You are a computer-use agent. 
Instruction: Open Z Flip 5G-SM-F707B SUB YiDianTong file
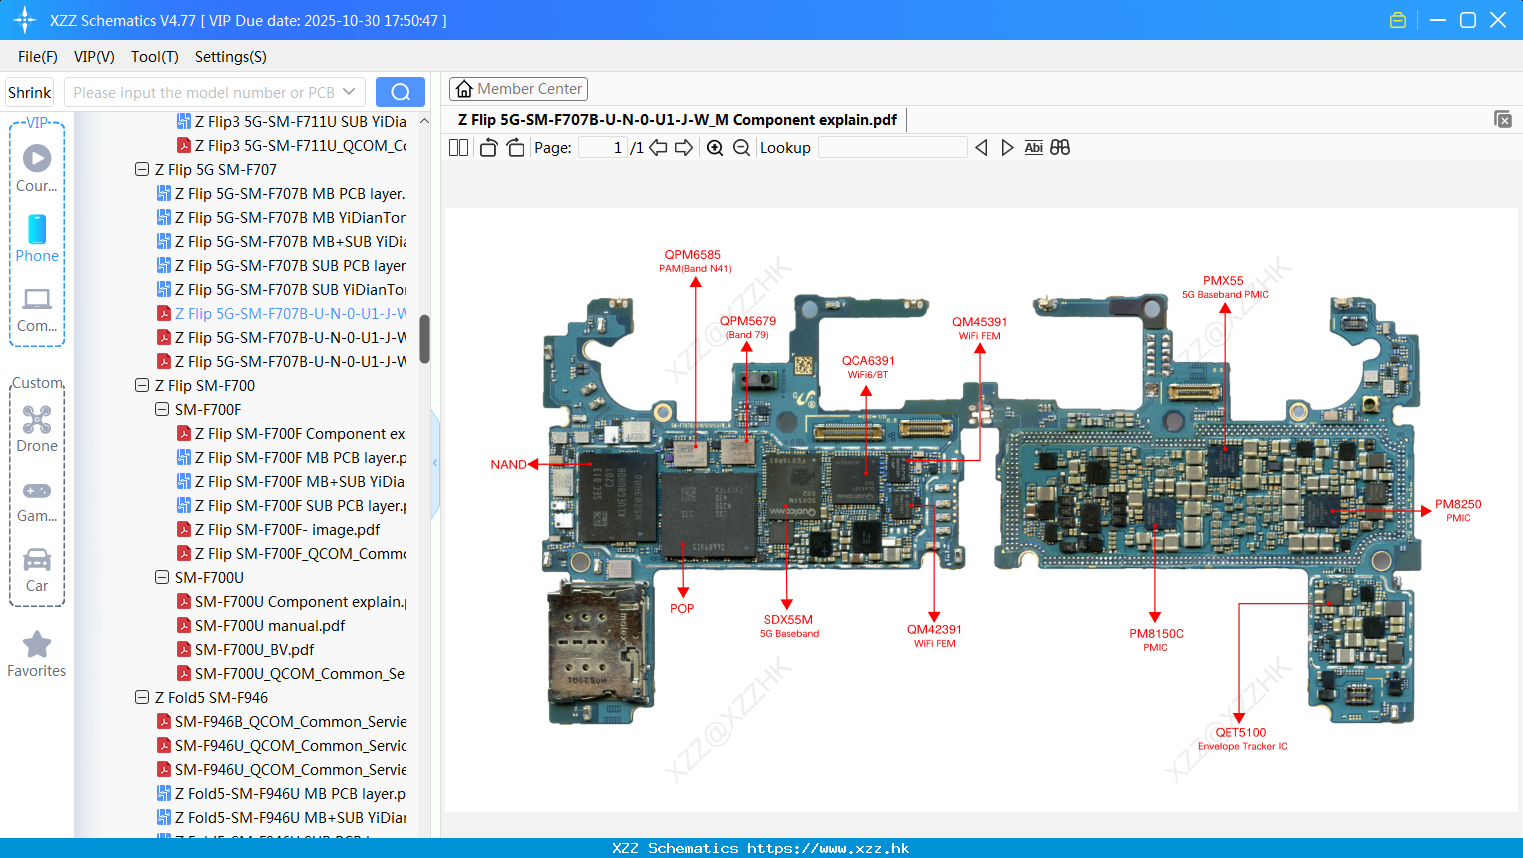point(281,289)
